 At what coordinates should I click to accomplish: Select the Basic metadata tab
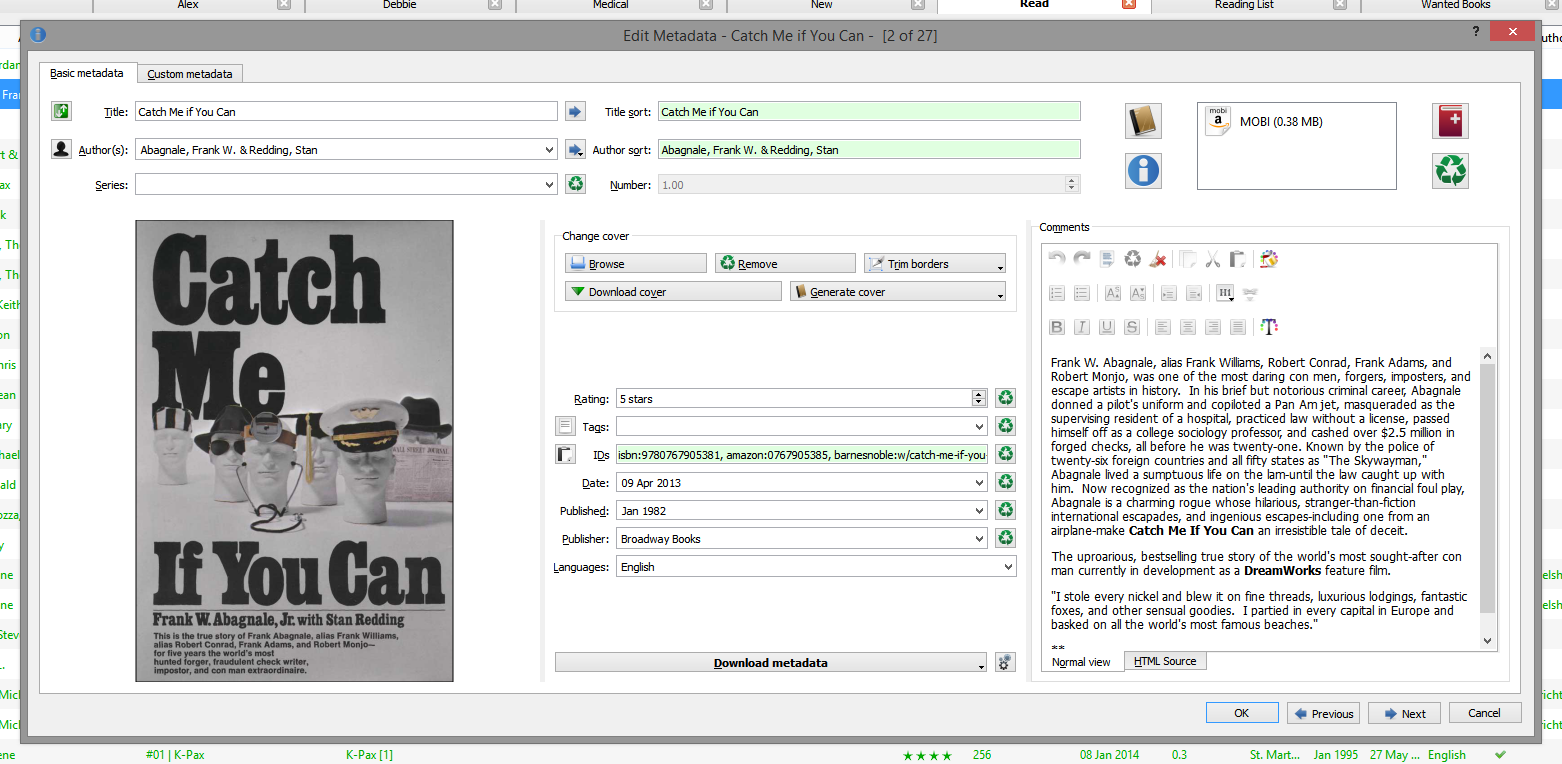tap(87, 73)
